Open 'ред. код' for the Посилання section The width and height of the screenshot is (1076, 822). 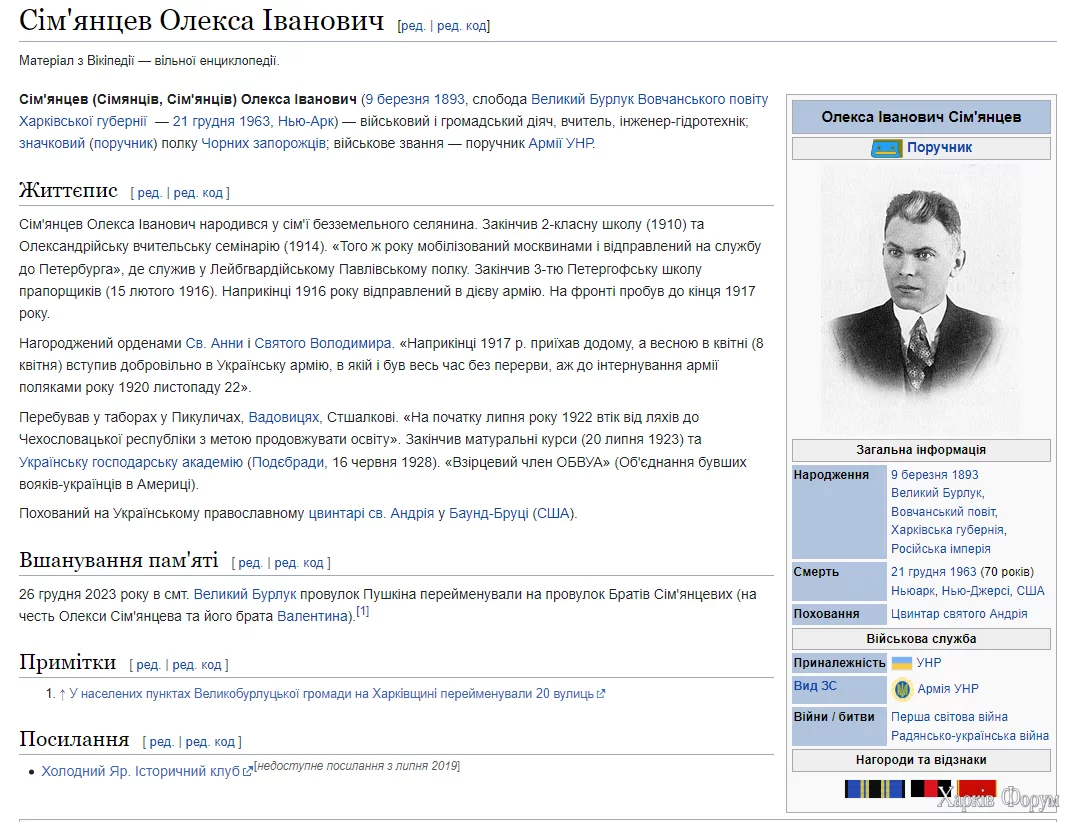pos(210,742)
